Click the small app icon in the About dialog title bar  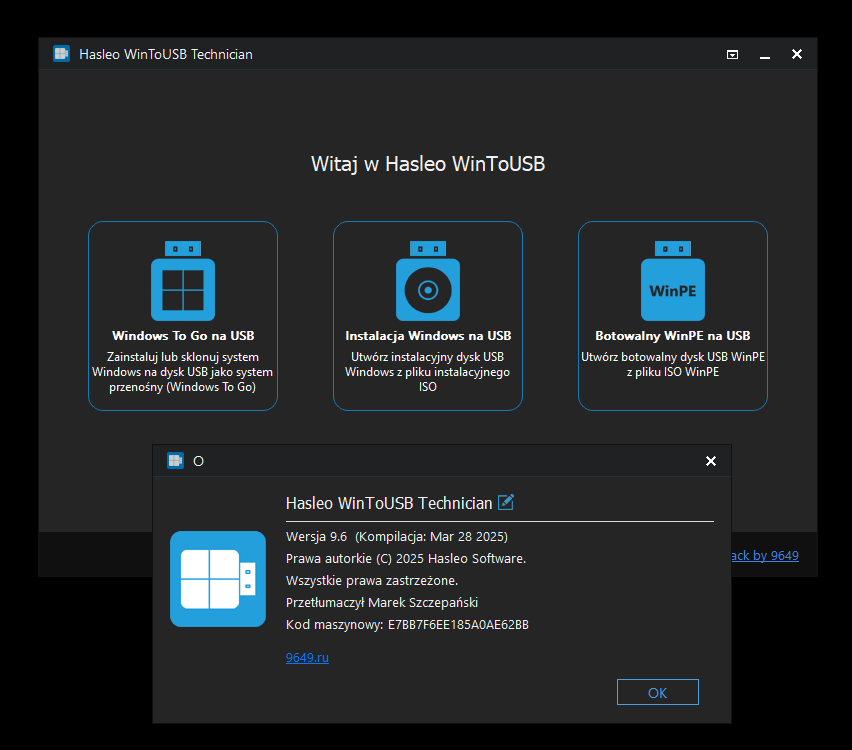pos(175,461)
